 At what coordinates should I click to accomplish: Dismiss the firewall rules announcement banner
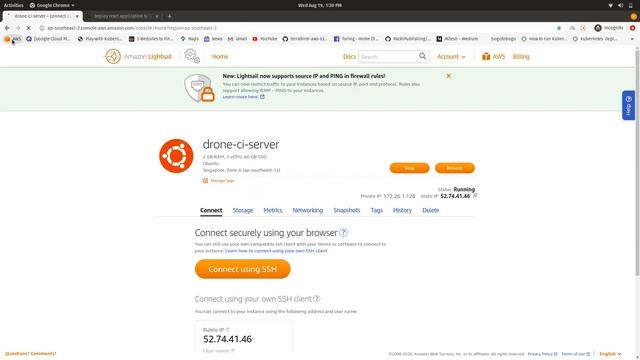[x=449, y=76]
